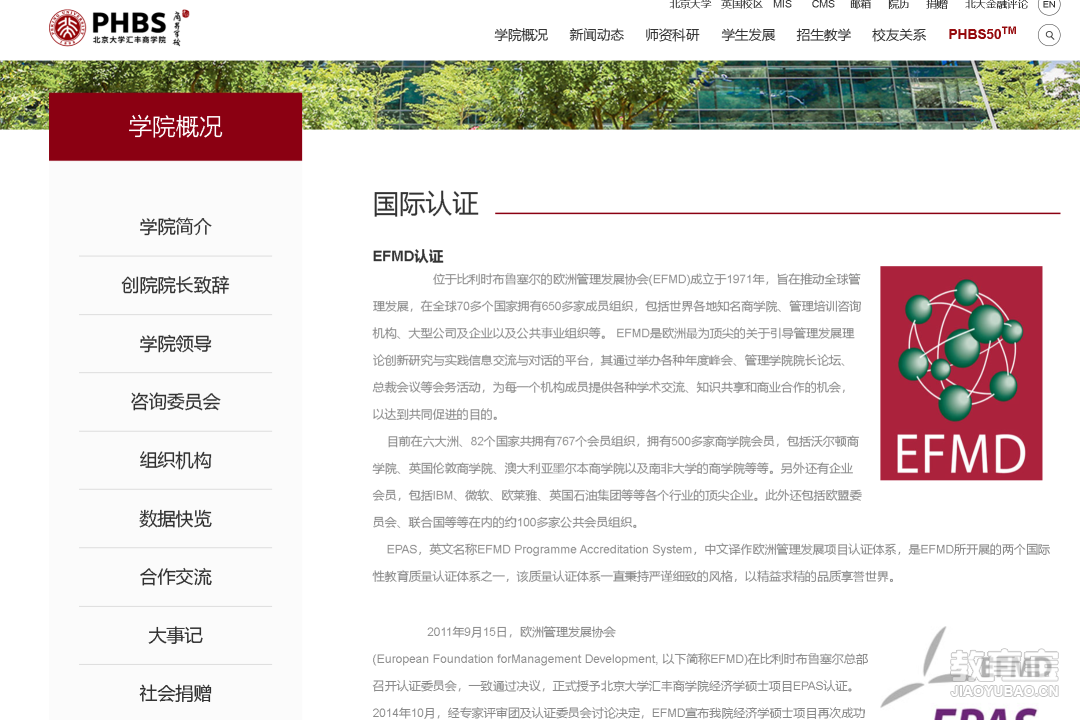Click the text line starting EPAS，英文名称EFMD

[718, 549]
